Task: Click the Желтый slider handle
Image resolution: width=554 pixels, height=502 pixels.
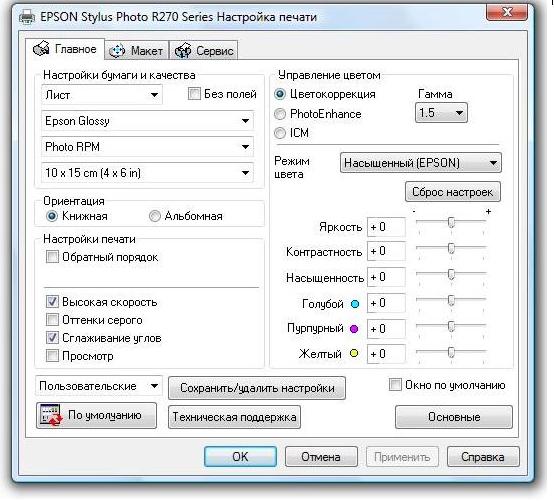Action: point(451,352)
